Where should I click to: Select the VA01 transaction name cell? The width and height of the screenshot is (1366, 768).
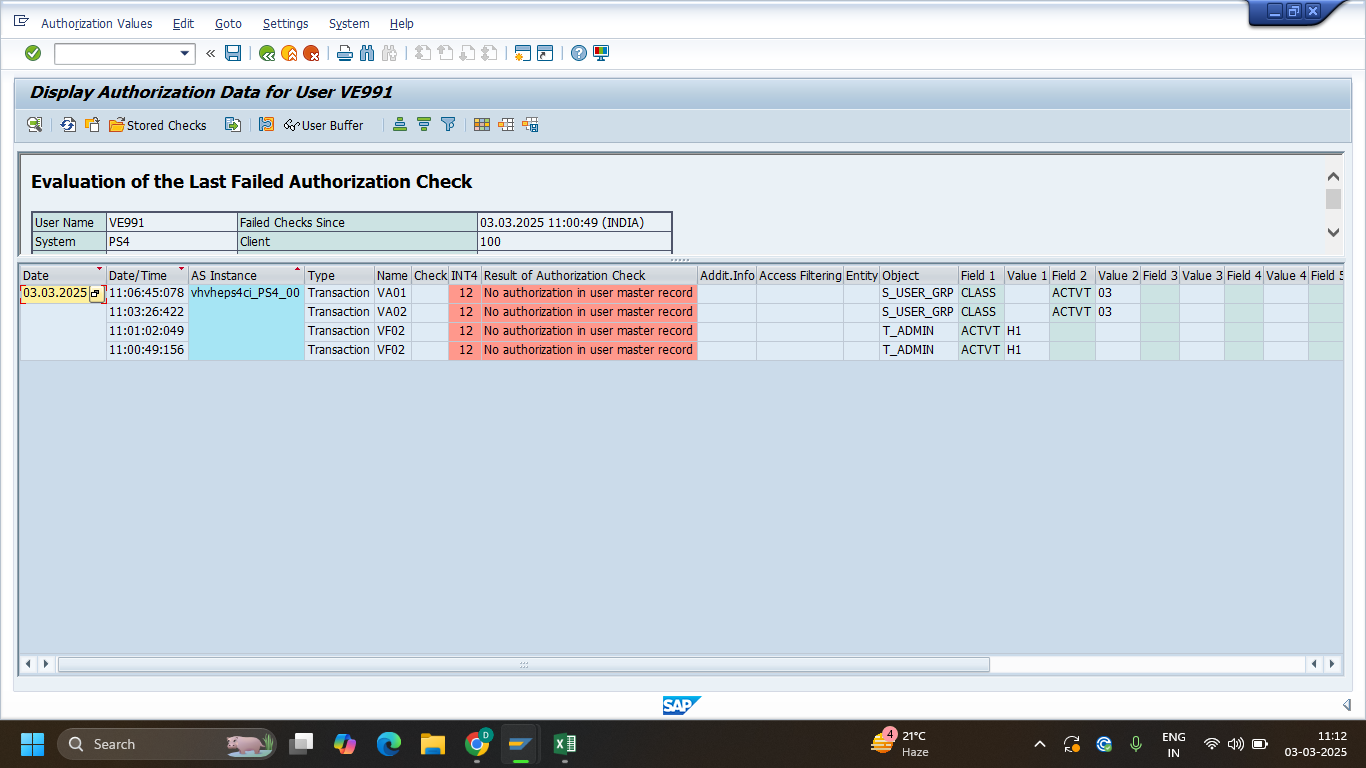[x=392, y=293]
